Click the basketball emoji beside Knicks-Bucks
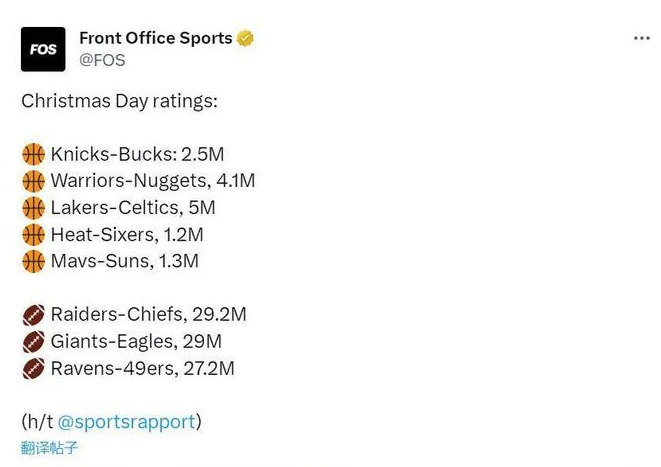The width and height of the screenshot is (661, 467). click(x=33, y=155)
